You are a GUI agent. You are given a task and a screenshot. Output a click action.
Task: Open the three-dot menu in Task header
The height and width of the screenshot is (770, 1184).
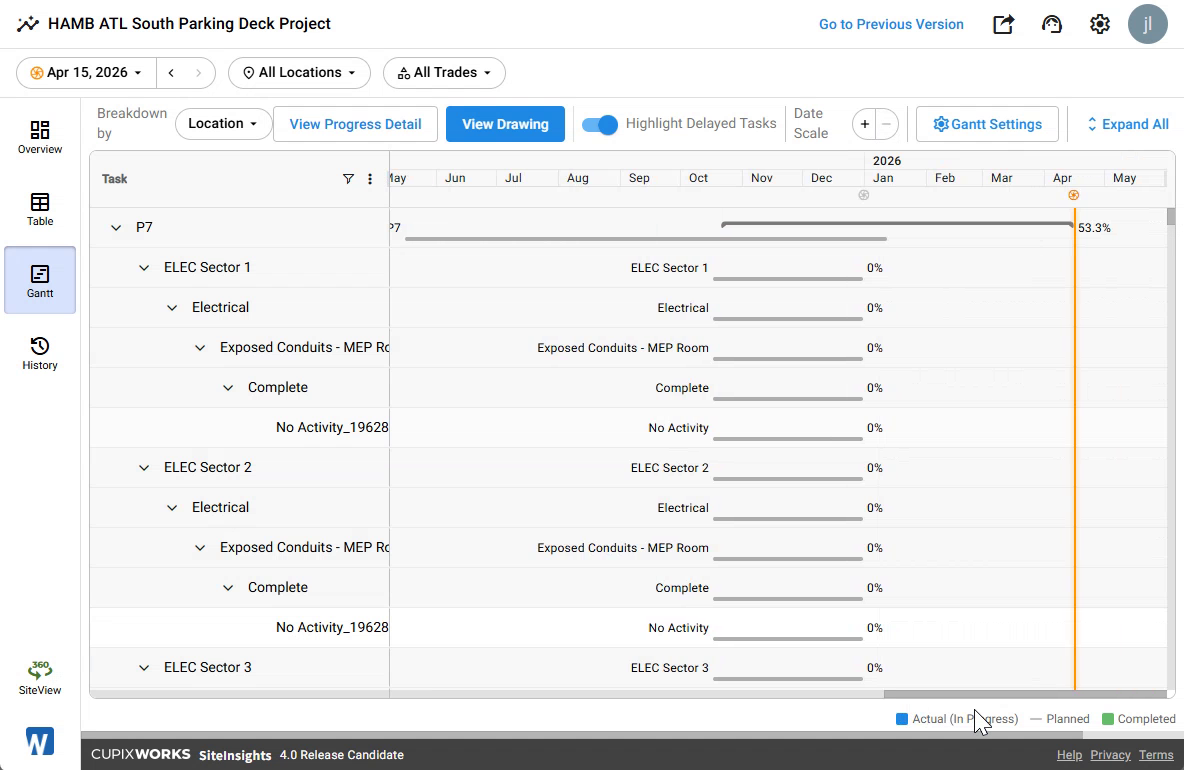[x=370, y=179]
